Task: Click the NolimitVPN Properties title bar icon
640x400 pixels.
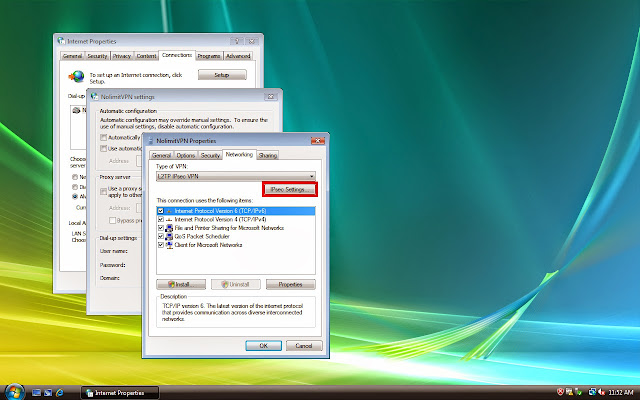Action: click(x=150, y=140)
